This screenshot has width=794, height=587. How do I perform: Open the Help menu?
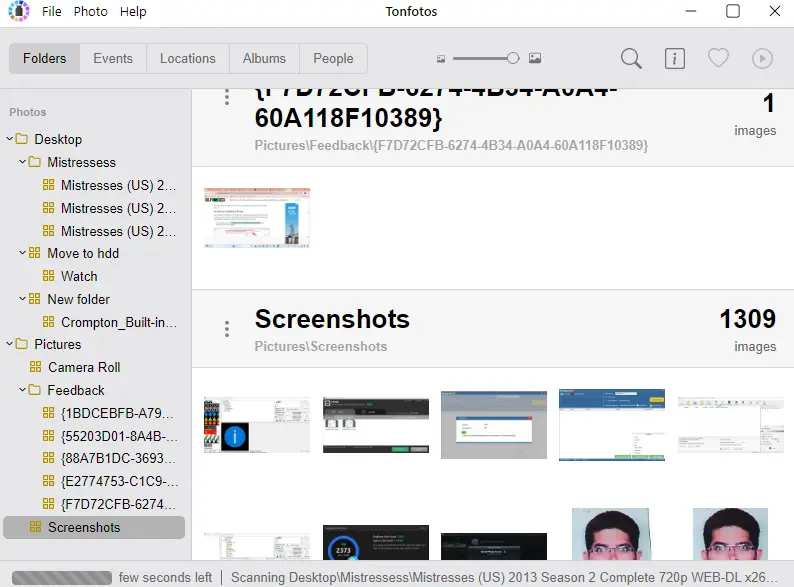point(133,11)
